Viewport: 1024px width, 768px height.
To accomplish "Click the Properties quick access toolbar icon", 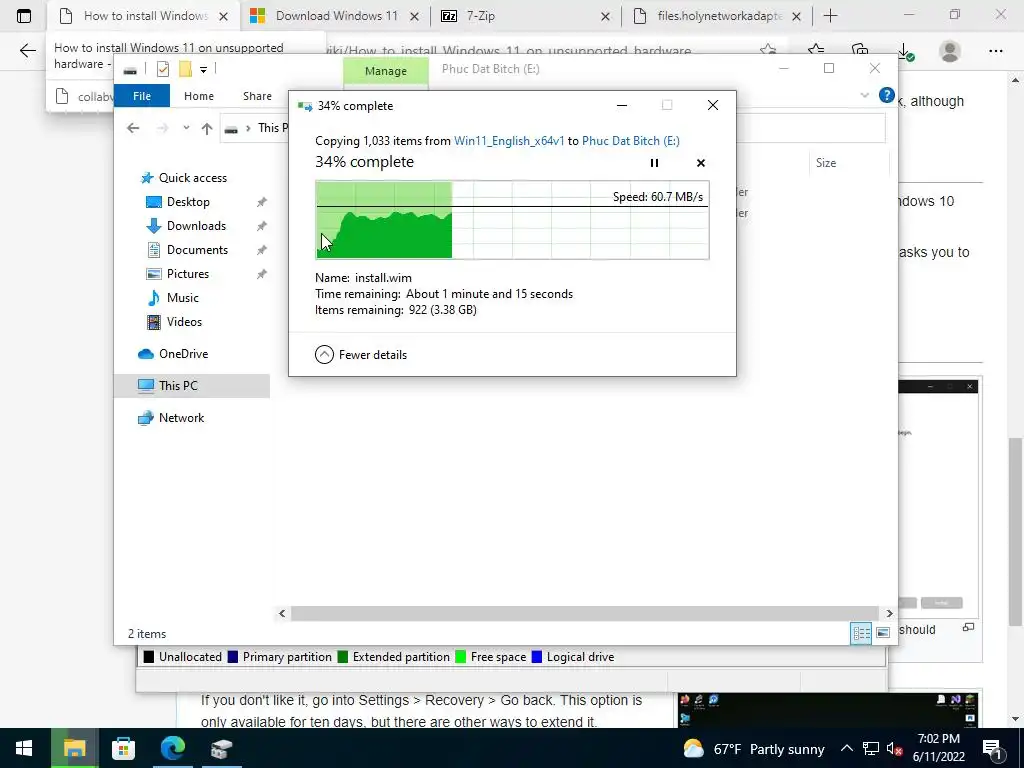I will (x=163, y=69).
